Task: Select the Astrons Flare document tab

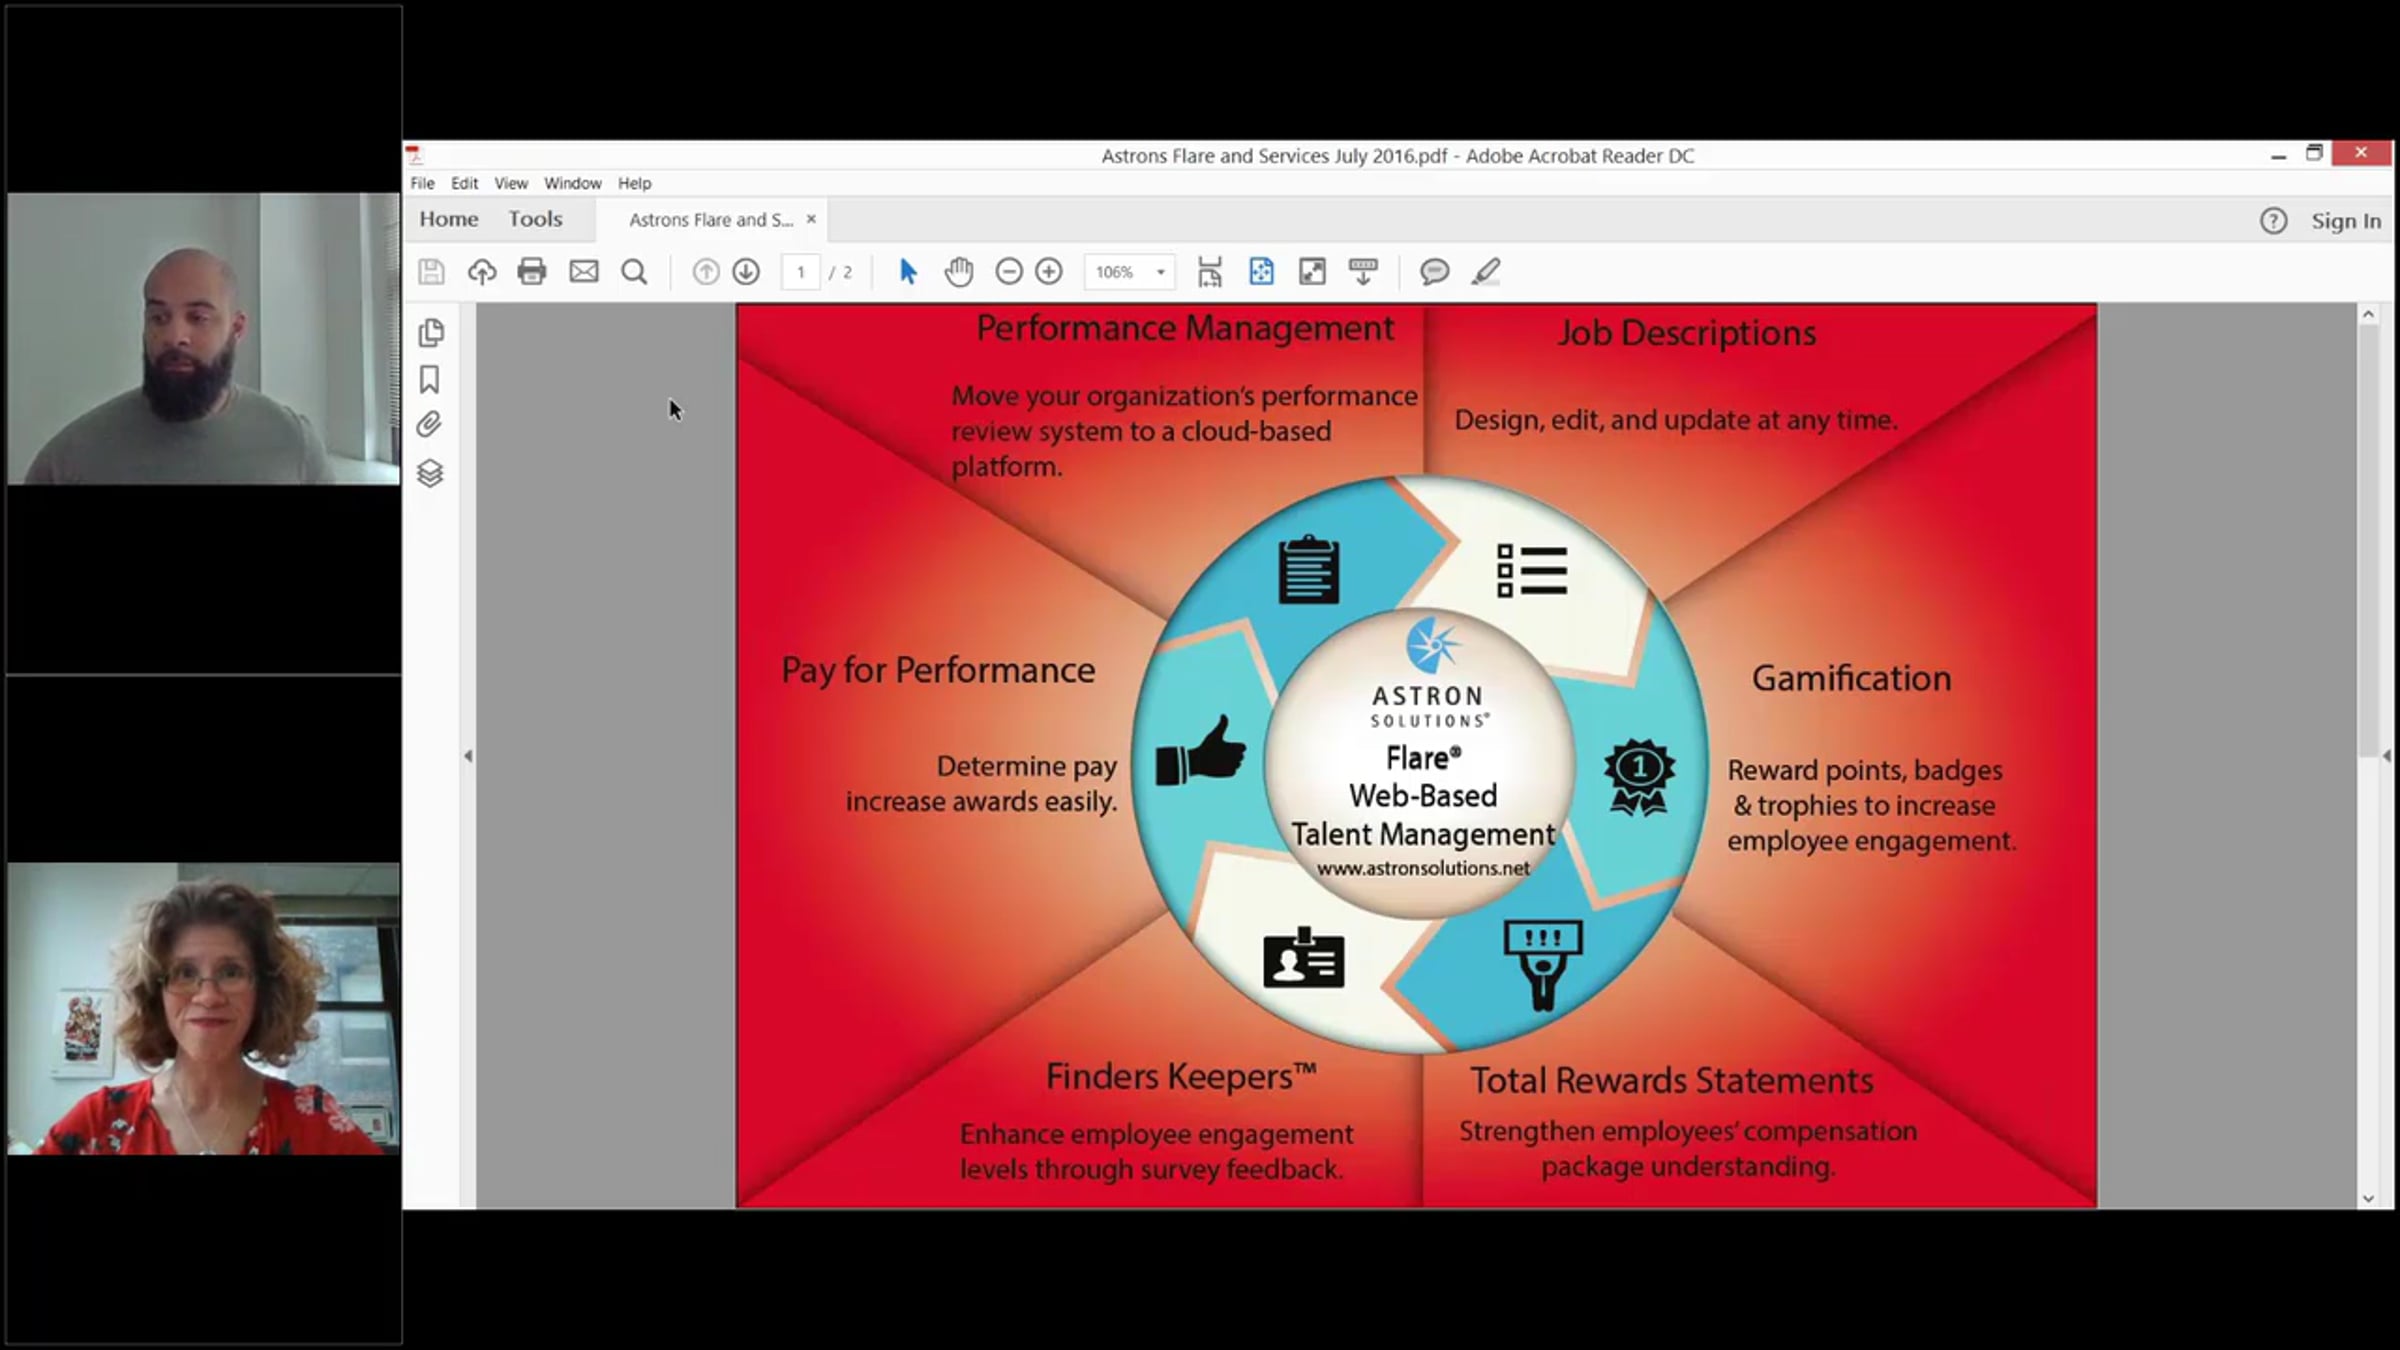Action: click(x=711, y=220)
